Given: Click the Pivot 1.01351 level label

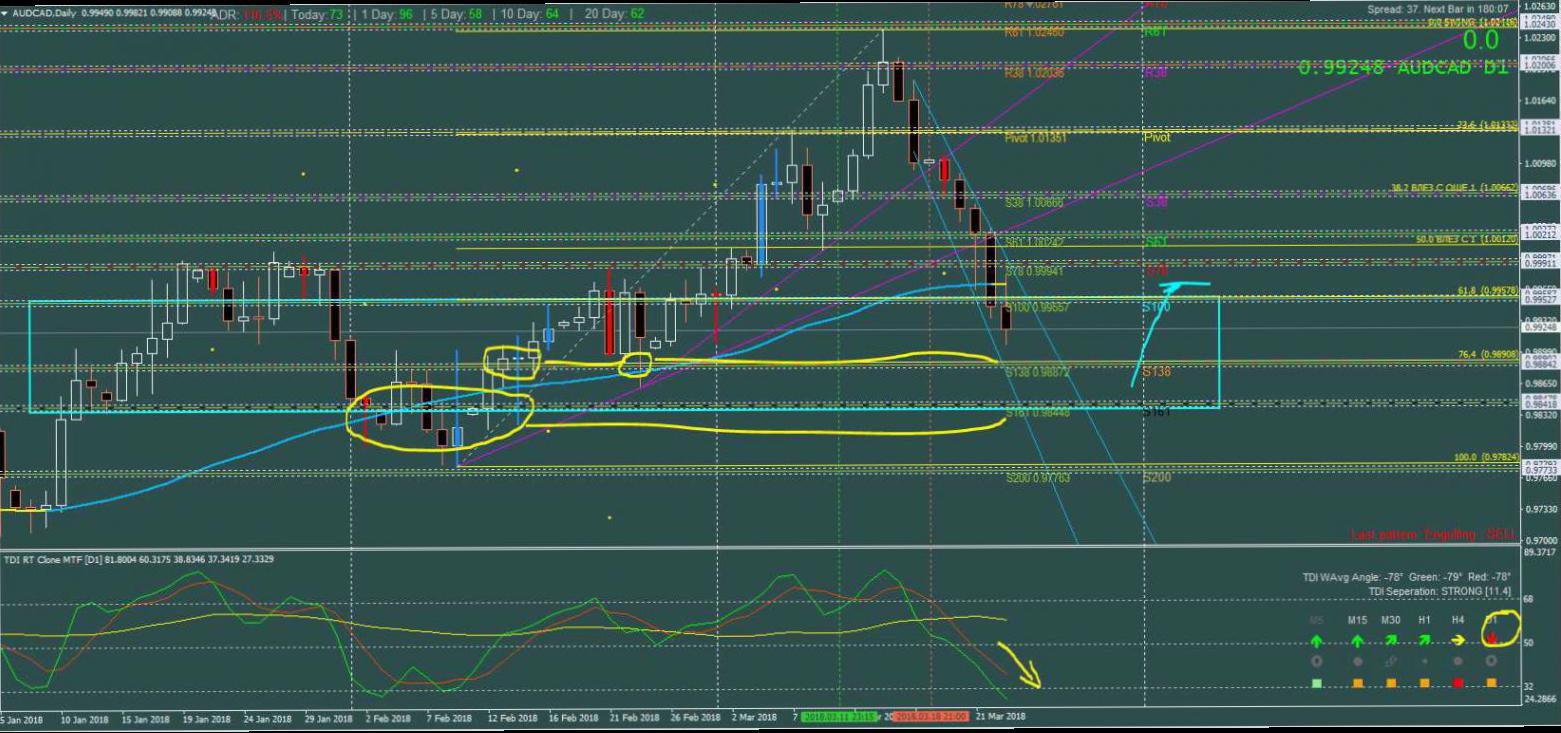Looking at the screenshot, I should (1034, 138).
